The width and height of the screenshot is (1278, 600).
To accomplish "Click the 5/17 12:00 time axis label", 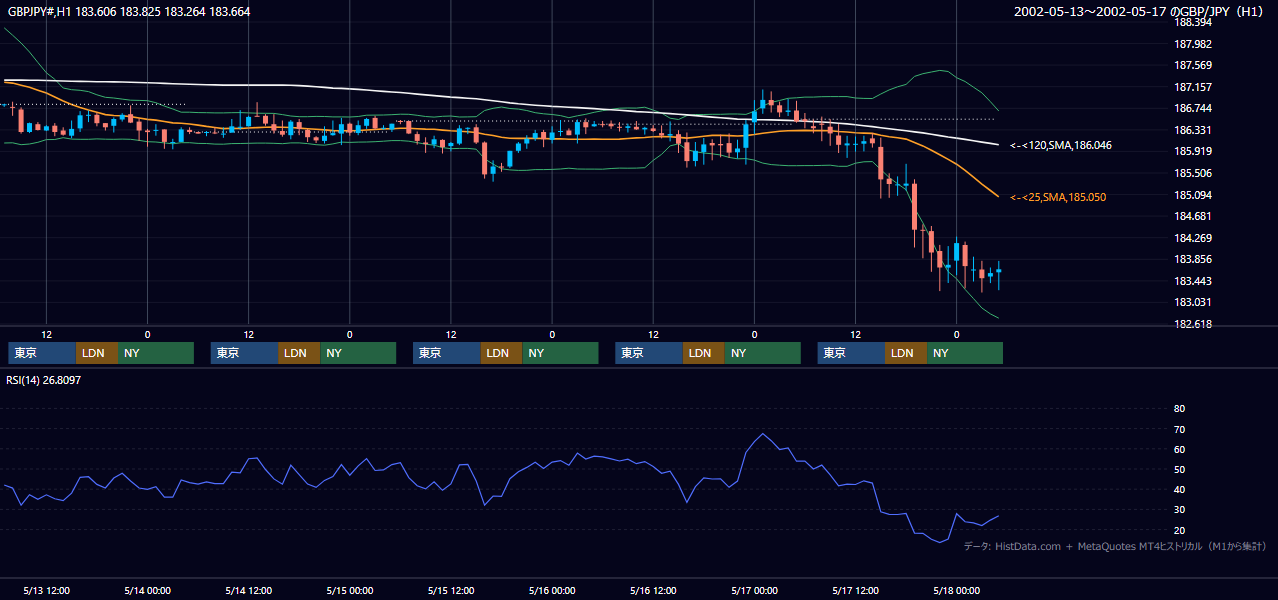I will tap(855, 590).
